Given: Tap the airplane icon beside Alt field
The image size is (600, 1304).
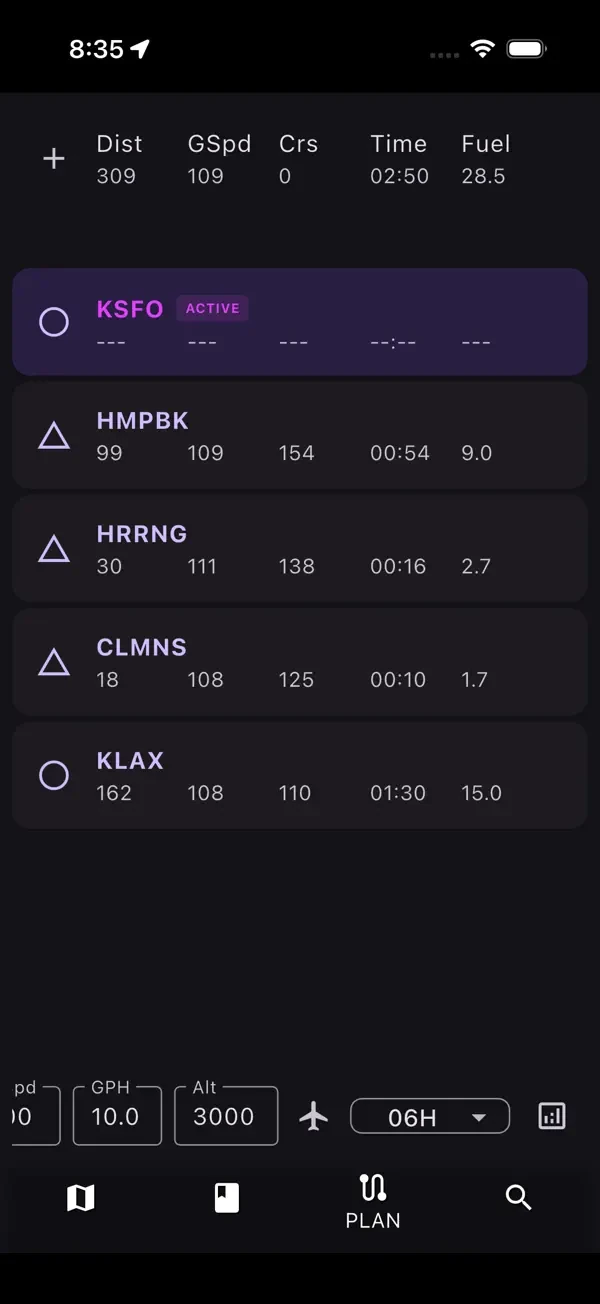Looking at the screenshot, I should 314,1116.
